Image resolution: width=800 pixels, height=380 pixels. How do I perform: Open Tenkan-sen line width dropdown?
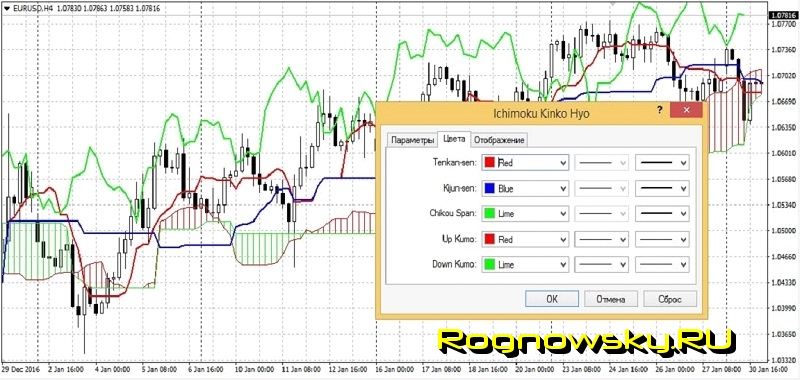[662, 163]
